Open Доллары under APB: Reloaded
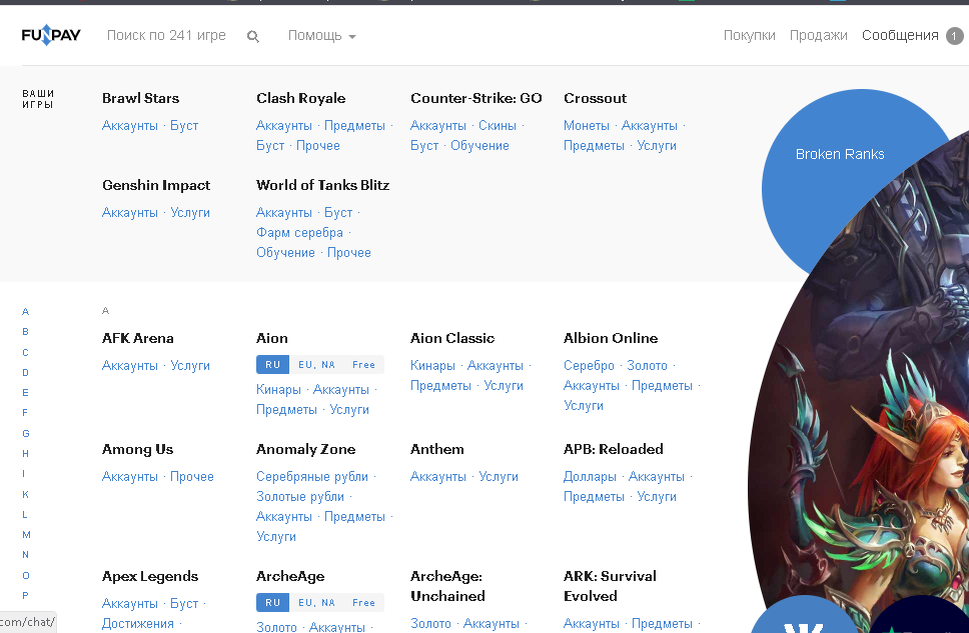 [x=590, y=477]
